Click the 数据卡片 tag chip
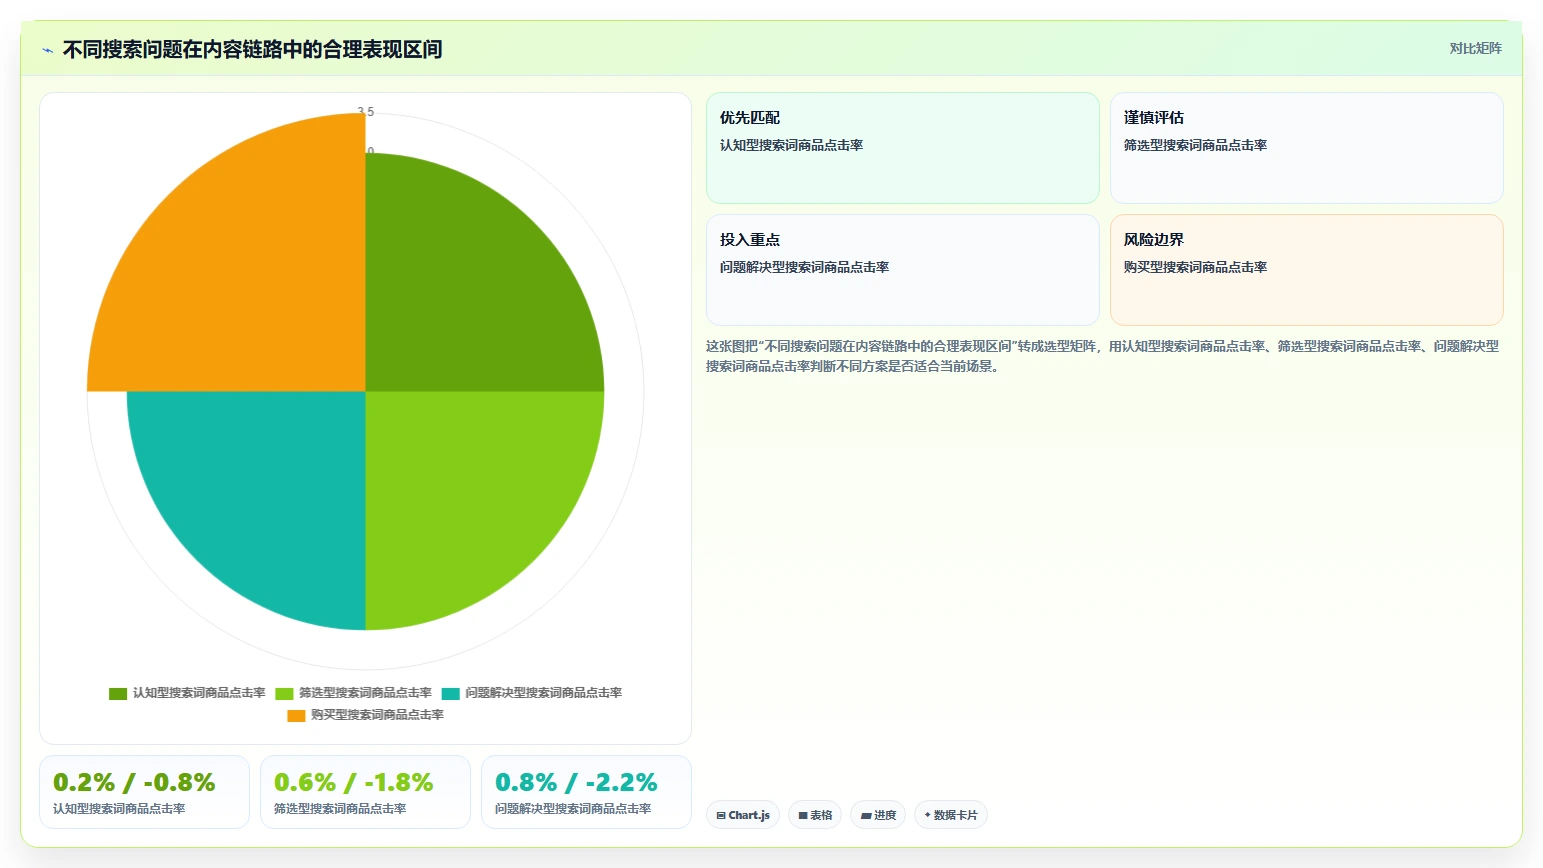This screenshot has height=868, width=1543. point(951,815)
